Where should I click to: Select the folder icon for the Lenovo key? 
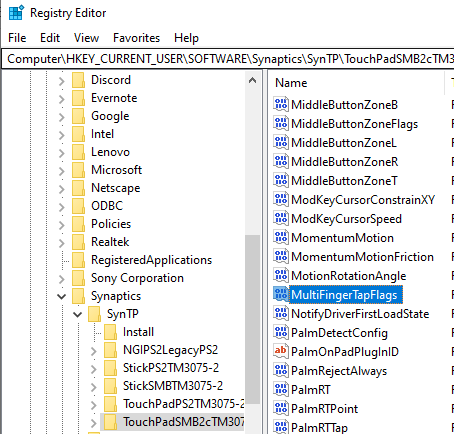click(79, 152)
